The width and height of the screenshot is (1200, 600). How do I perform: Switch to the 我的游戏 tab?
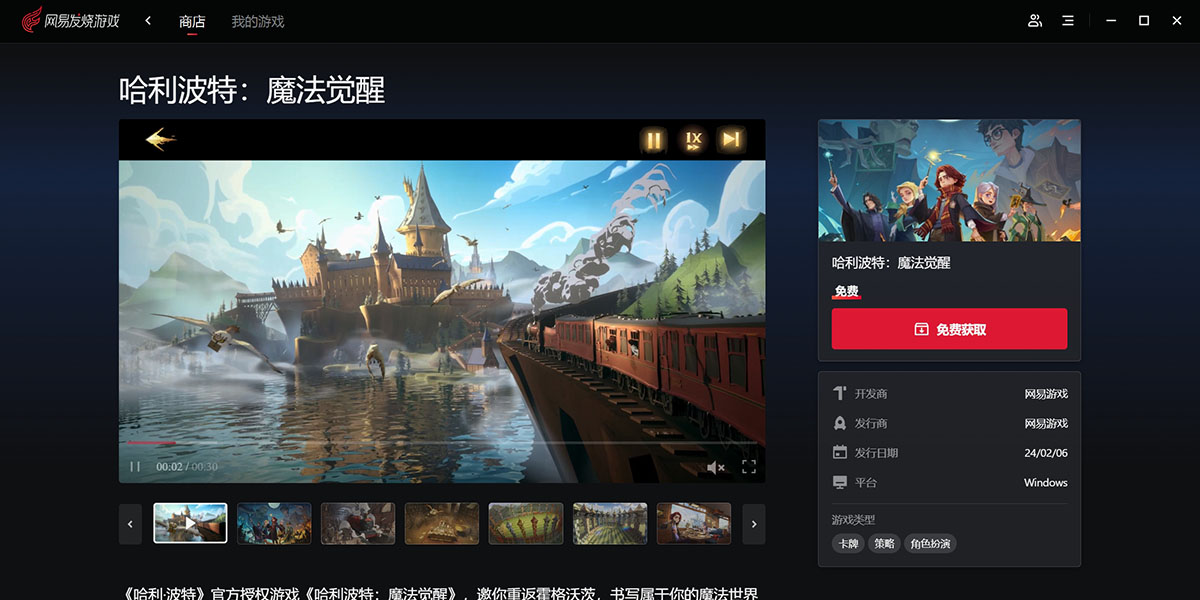click(258, 21)
